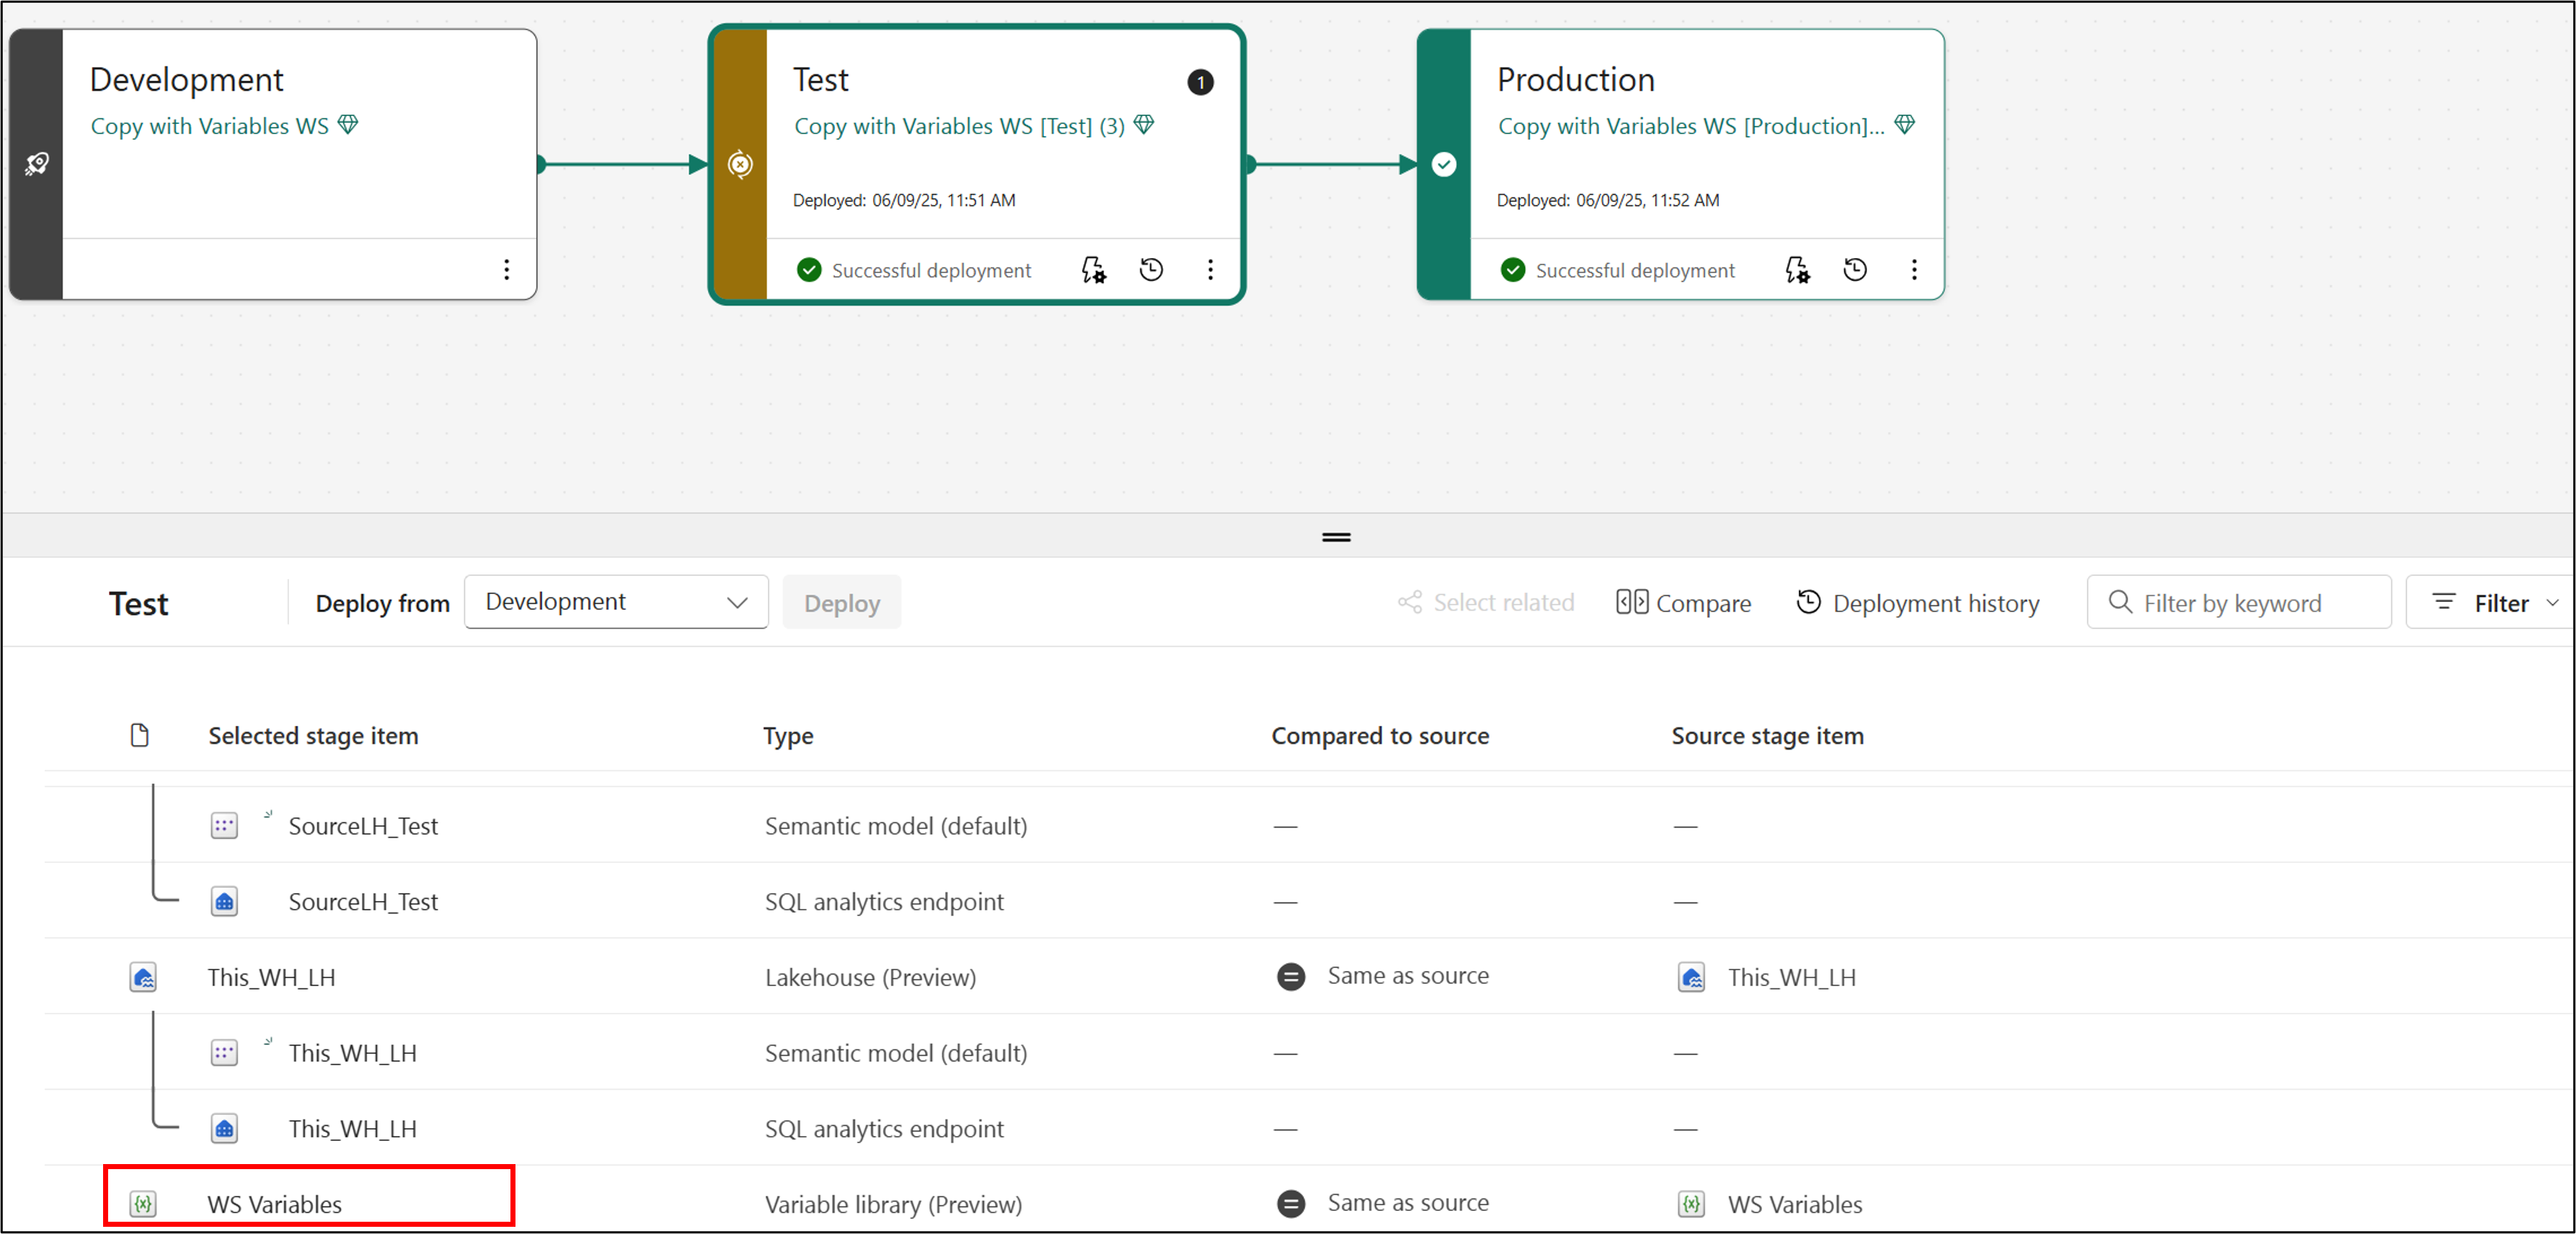The width and height of the screenshot is (2576, 1234).
Task: Expand the Filter dropdown
Action: (x=2494, y=603)
